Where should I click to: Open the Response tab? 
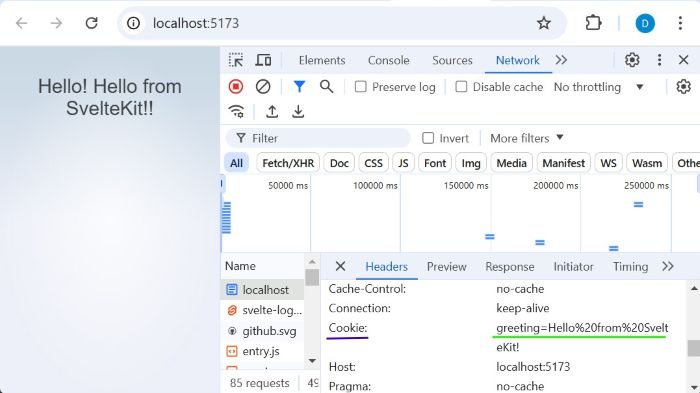(x=510, y=267)
